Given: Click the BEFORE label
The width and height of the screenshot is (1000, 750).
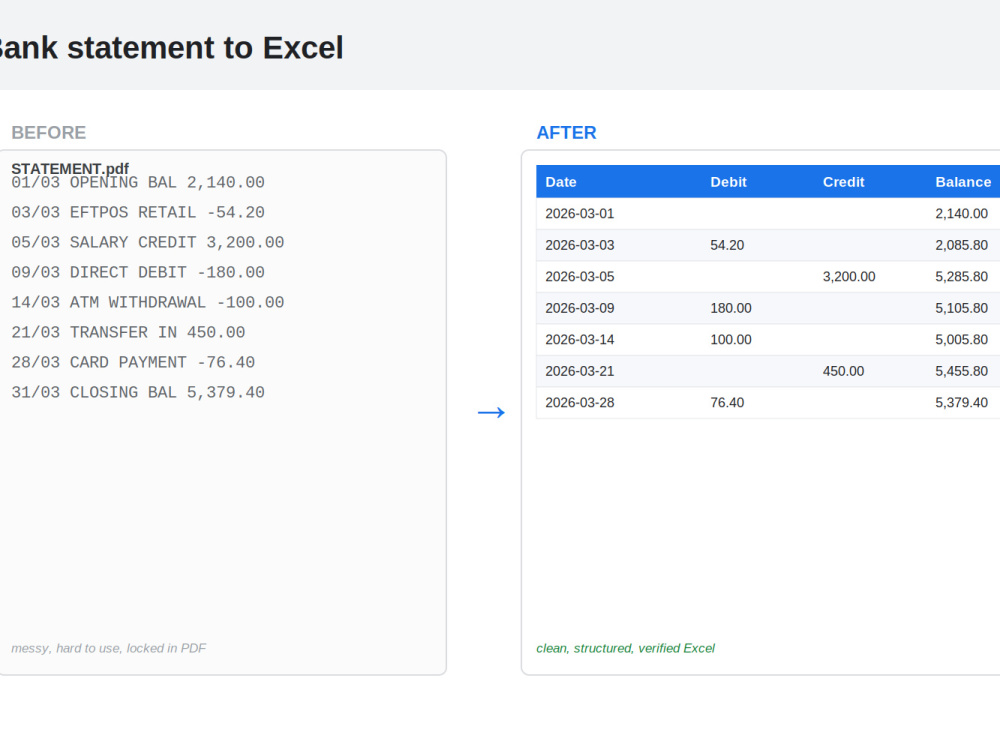Looking at the screenshot, I should click(48, 133).
